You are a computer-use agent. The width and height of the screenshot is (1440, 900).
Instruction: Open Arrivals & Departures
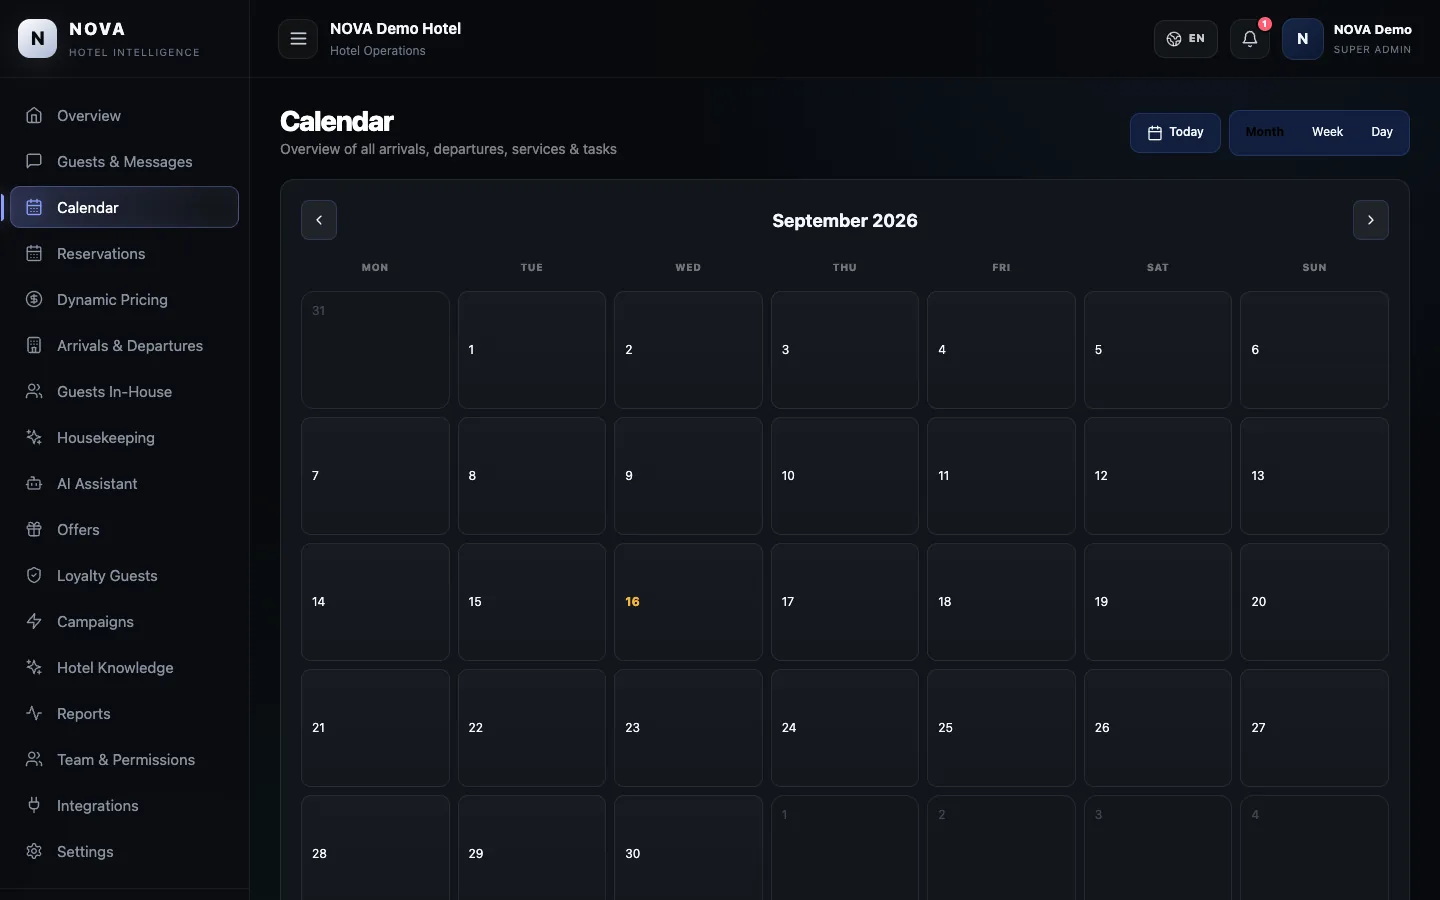click(124, 345)
